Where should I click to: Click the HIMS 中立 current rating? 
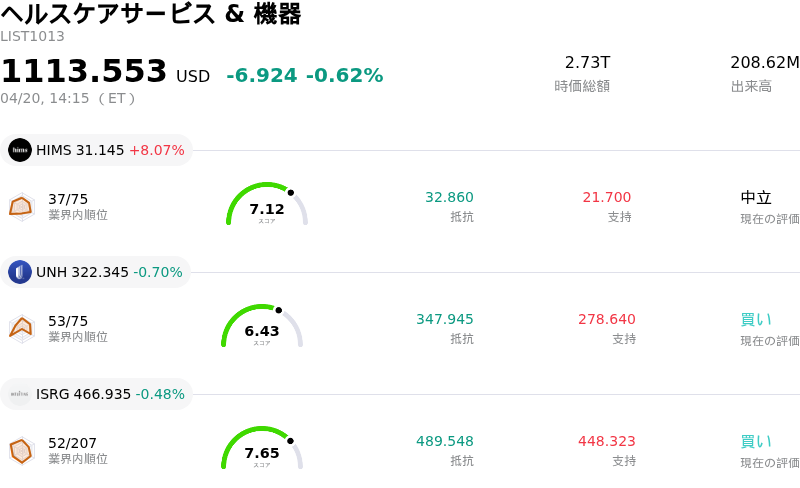tap(756, 198)
